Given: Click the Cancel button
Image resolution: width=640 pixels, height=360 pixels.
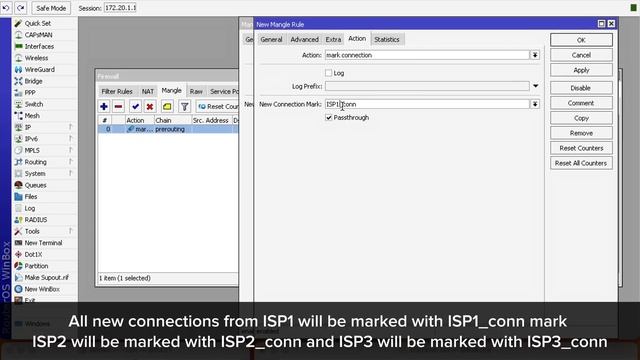Looking at the screenshot, I should coord(581,55).
